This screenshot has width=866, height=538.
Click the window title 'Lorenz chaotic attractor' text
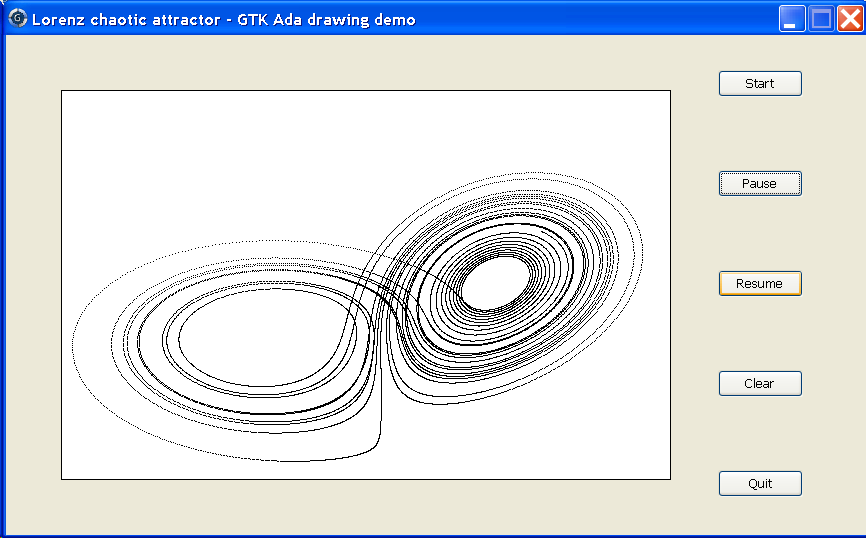(126, 20)
